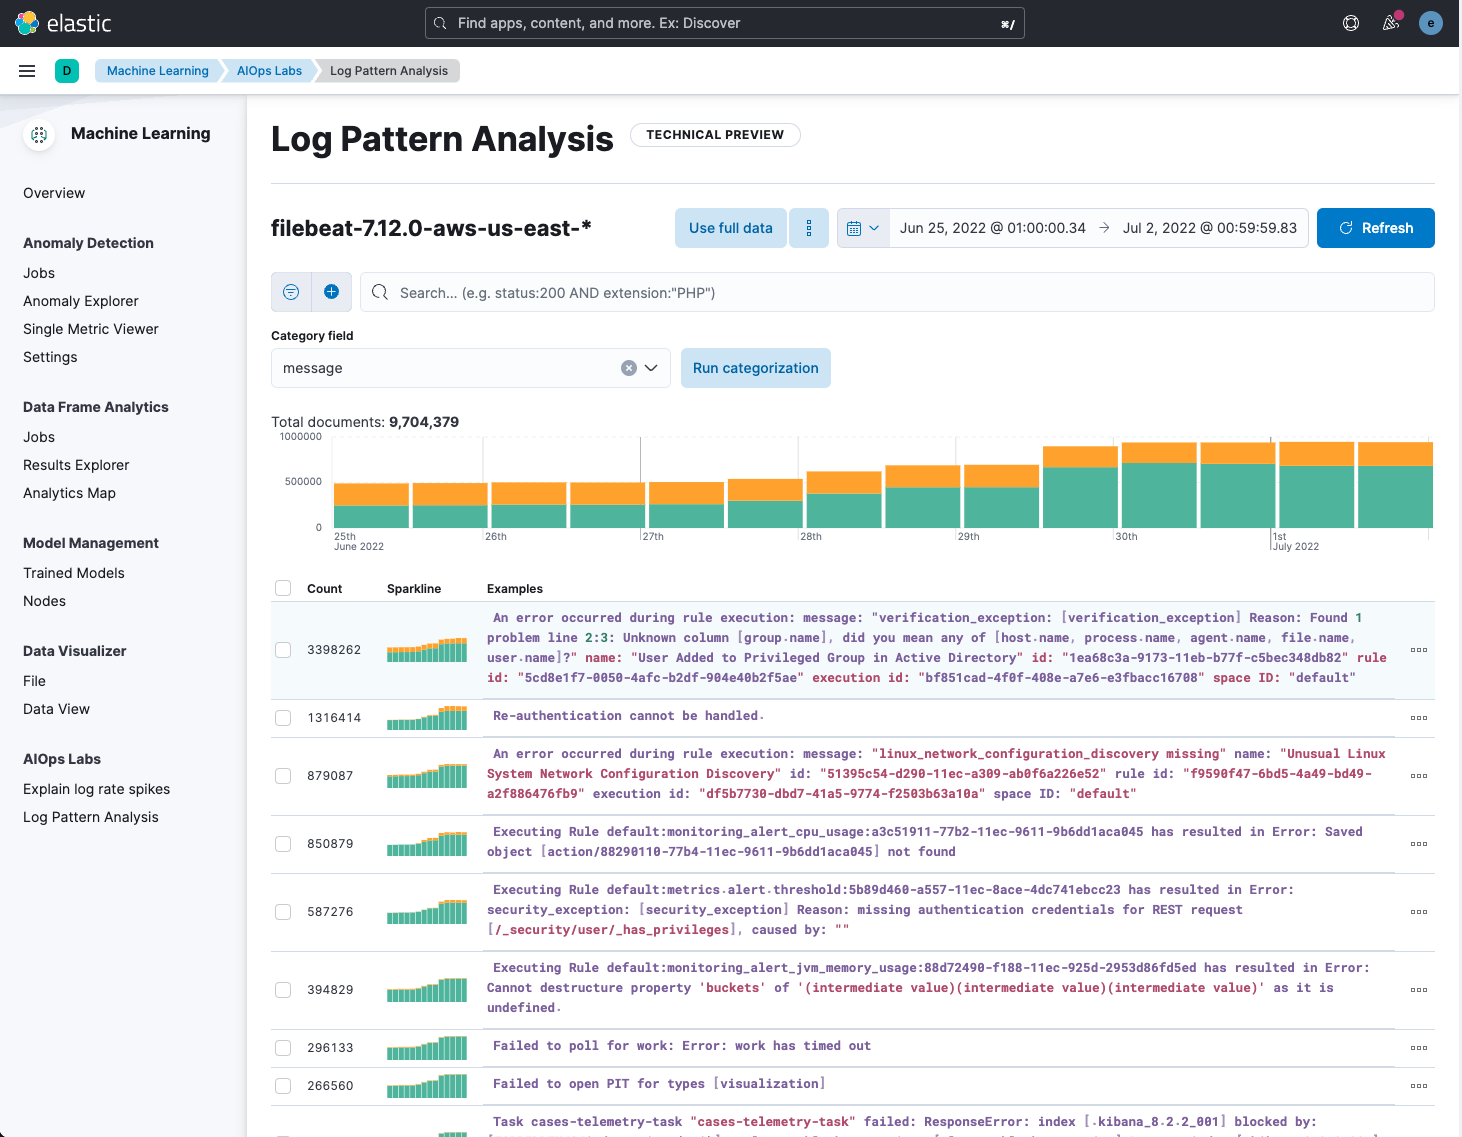Tick the checkbox for count 879087 row
The height and width of the screenshot is (1137, 1462).
[283, 776]
